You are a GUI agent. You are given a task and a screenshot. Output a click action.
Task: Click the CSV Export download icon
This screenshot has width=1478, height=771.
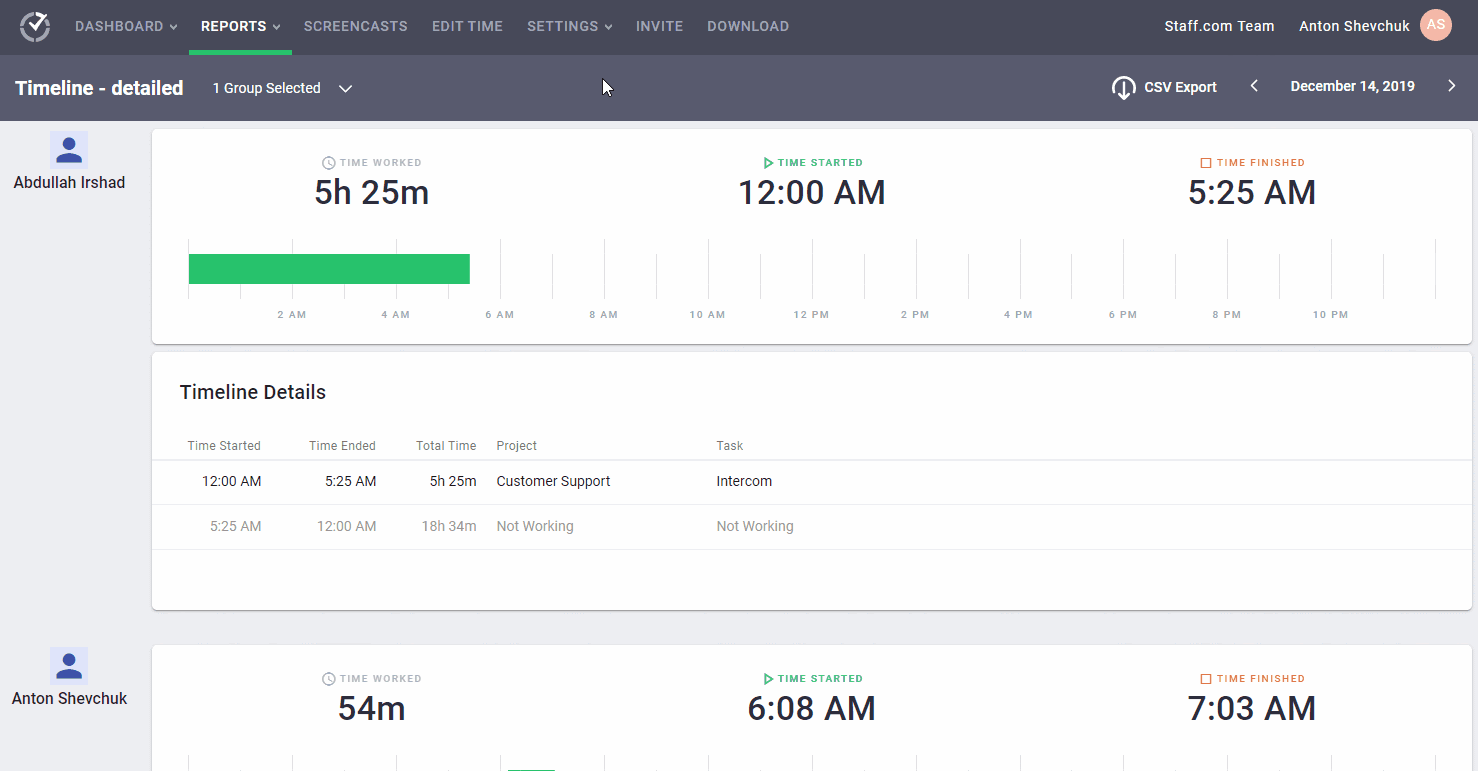point(1123,87)
